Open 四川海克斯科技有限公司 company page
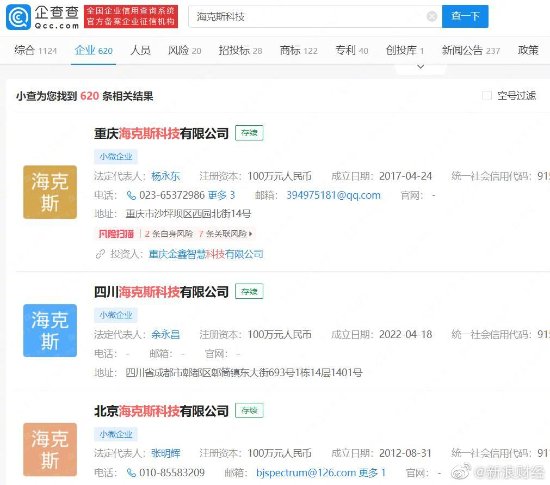This screenshot has height=485, width=550. point(161,292)
